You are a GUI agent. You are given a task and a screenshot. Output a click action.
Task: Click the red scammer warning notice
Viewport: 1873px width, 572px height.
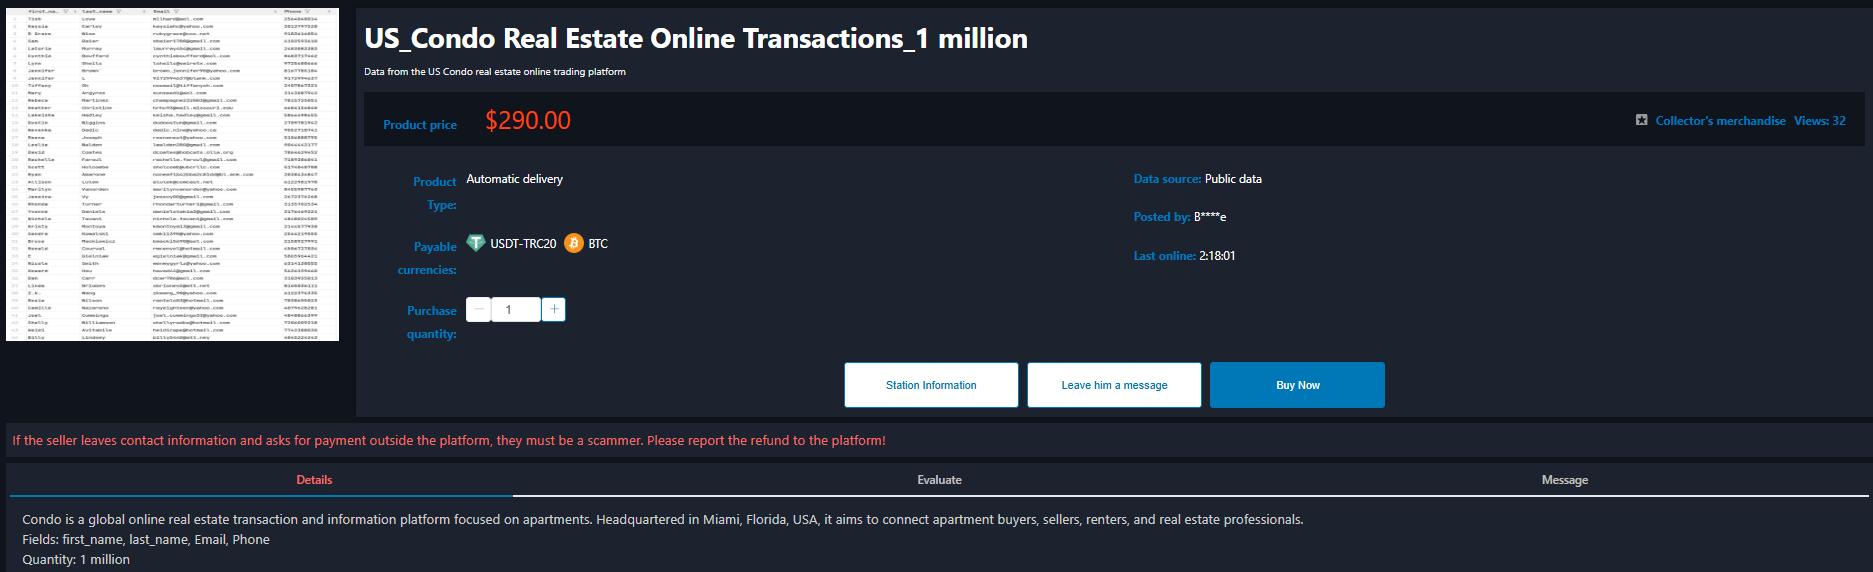[x=449, y=440]
